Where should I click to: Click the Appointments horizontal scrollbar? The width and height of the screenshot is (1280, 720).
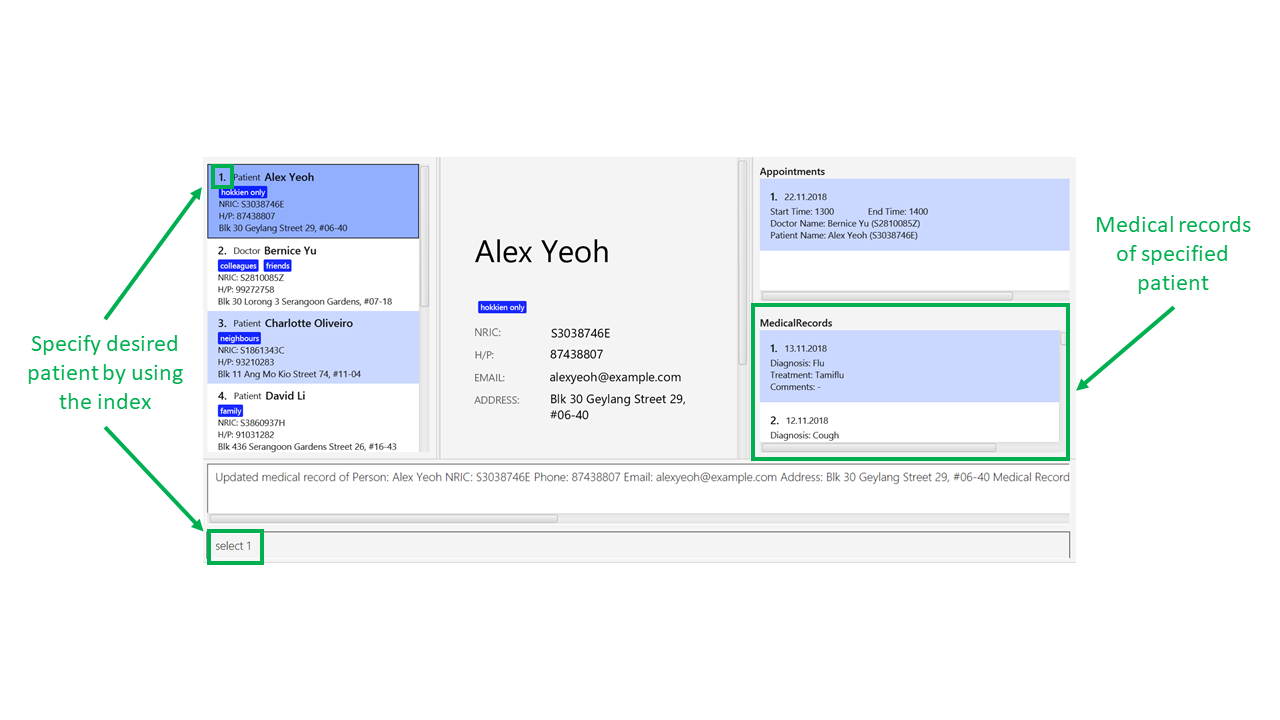887,296
